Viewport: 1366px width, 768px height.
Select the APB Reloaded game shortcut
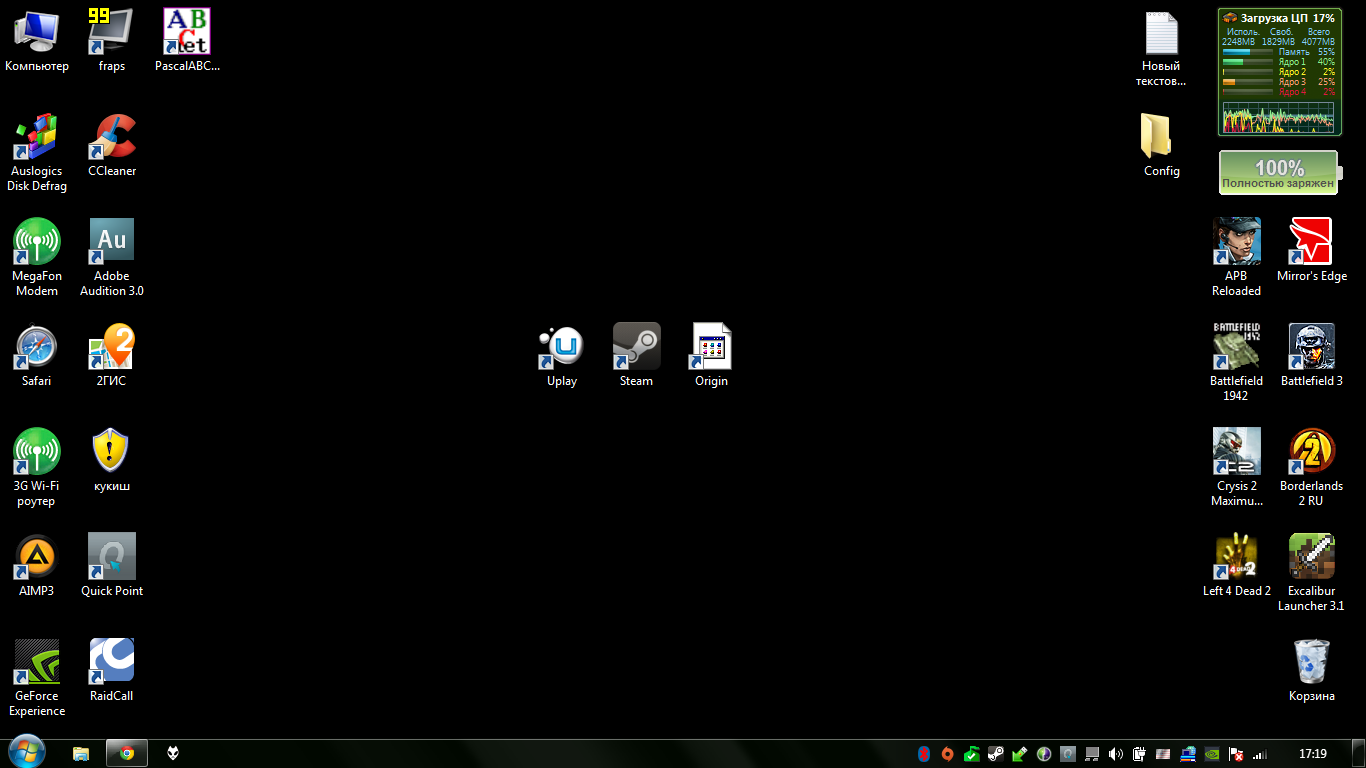1237,257
